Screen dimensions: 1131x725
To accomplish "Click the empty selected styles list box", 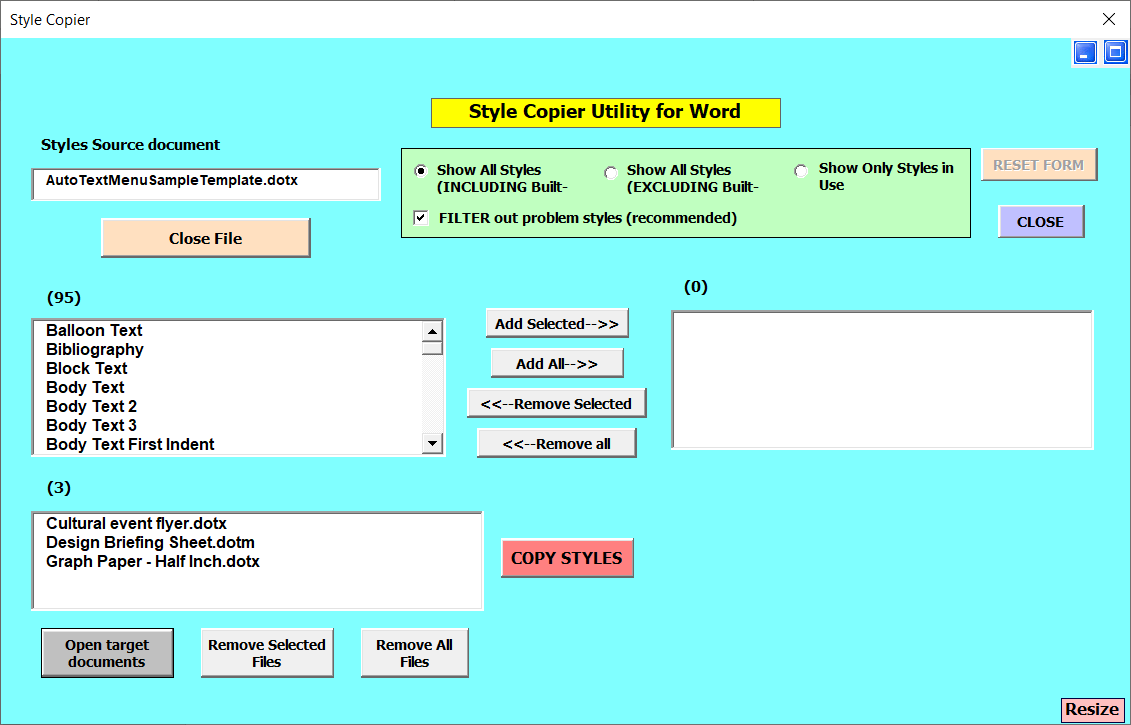I will pyautogui.click(x=882, y=379).
